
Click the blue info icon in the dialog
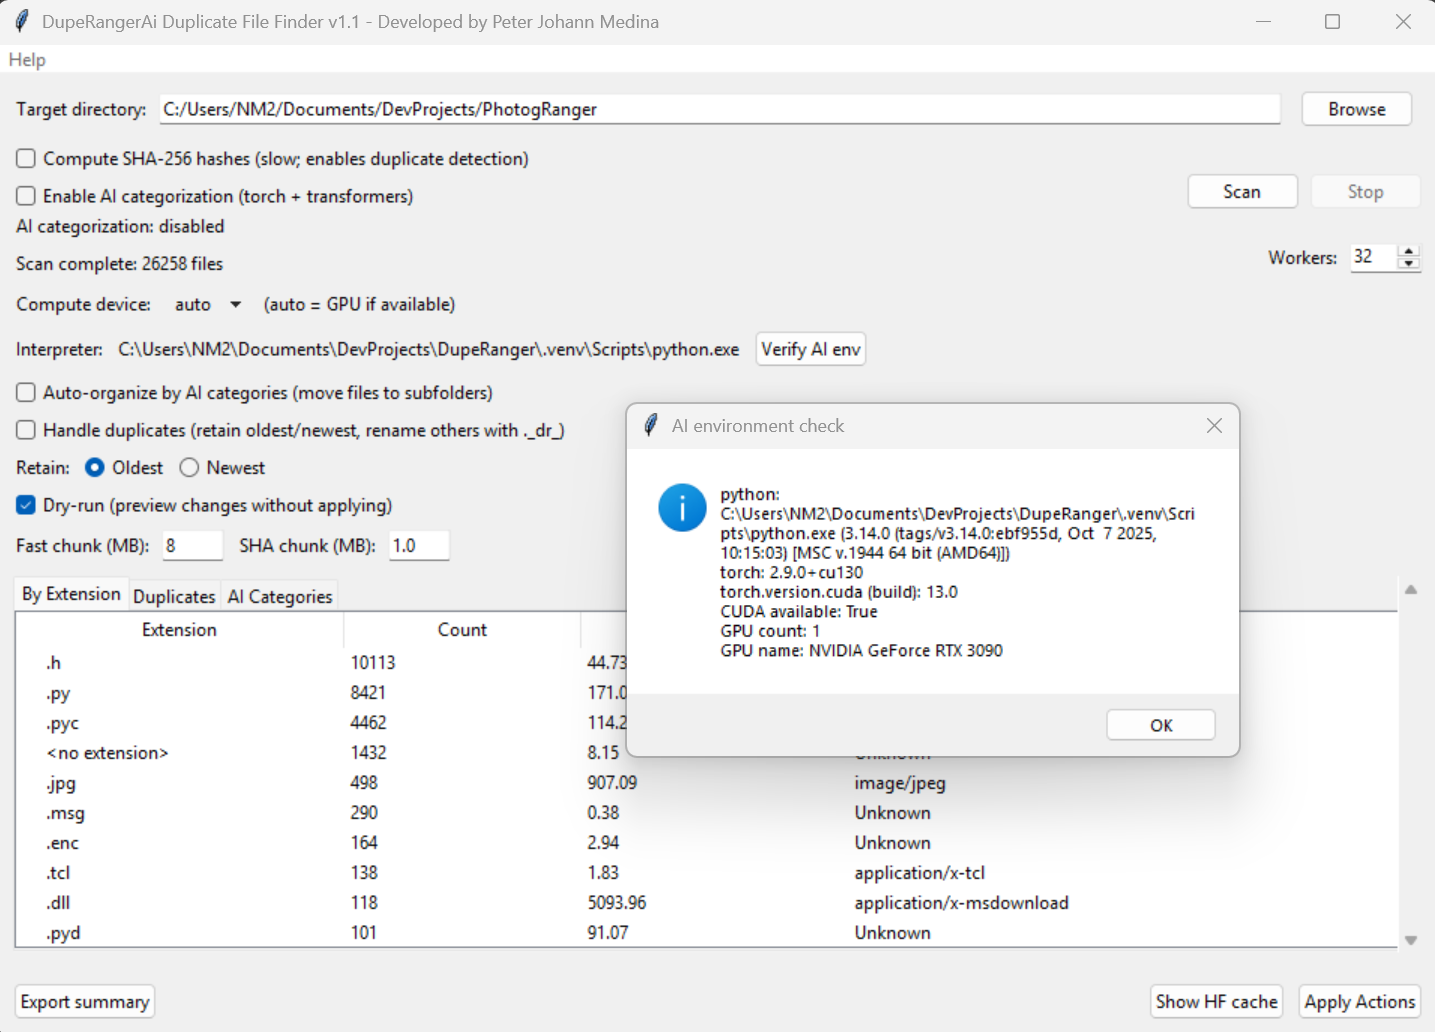pyautogui.click(x=681, y=508)
